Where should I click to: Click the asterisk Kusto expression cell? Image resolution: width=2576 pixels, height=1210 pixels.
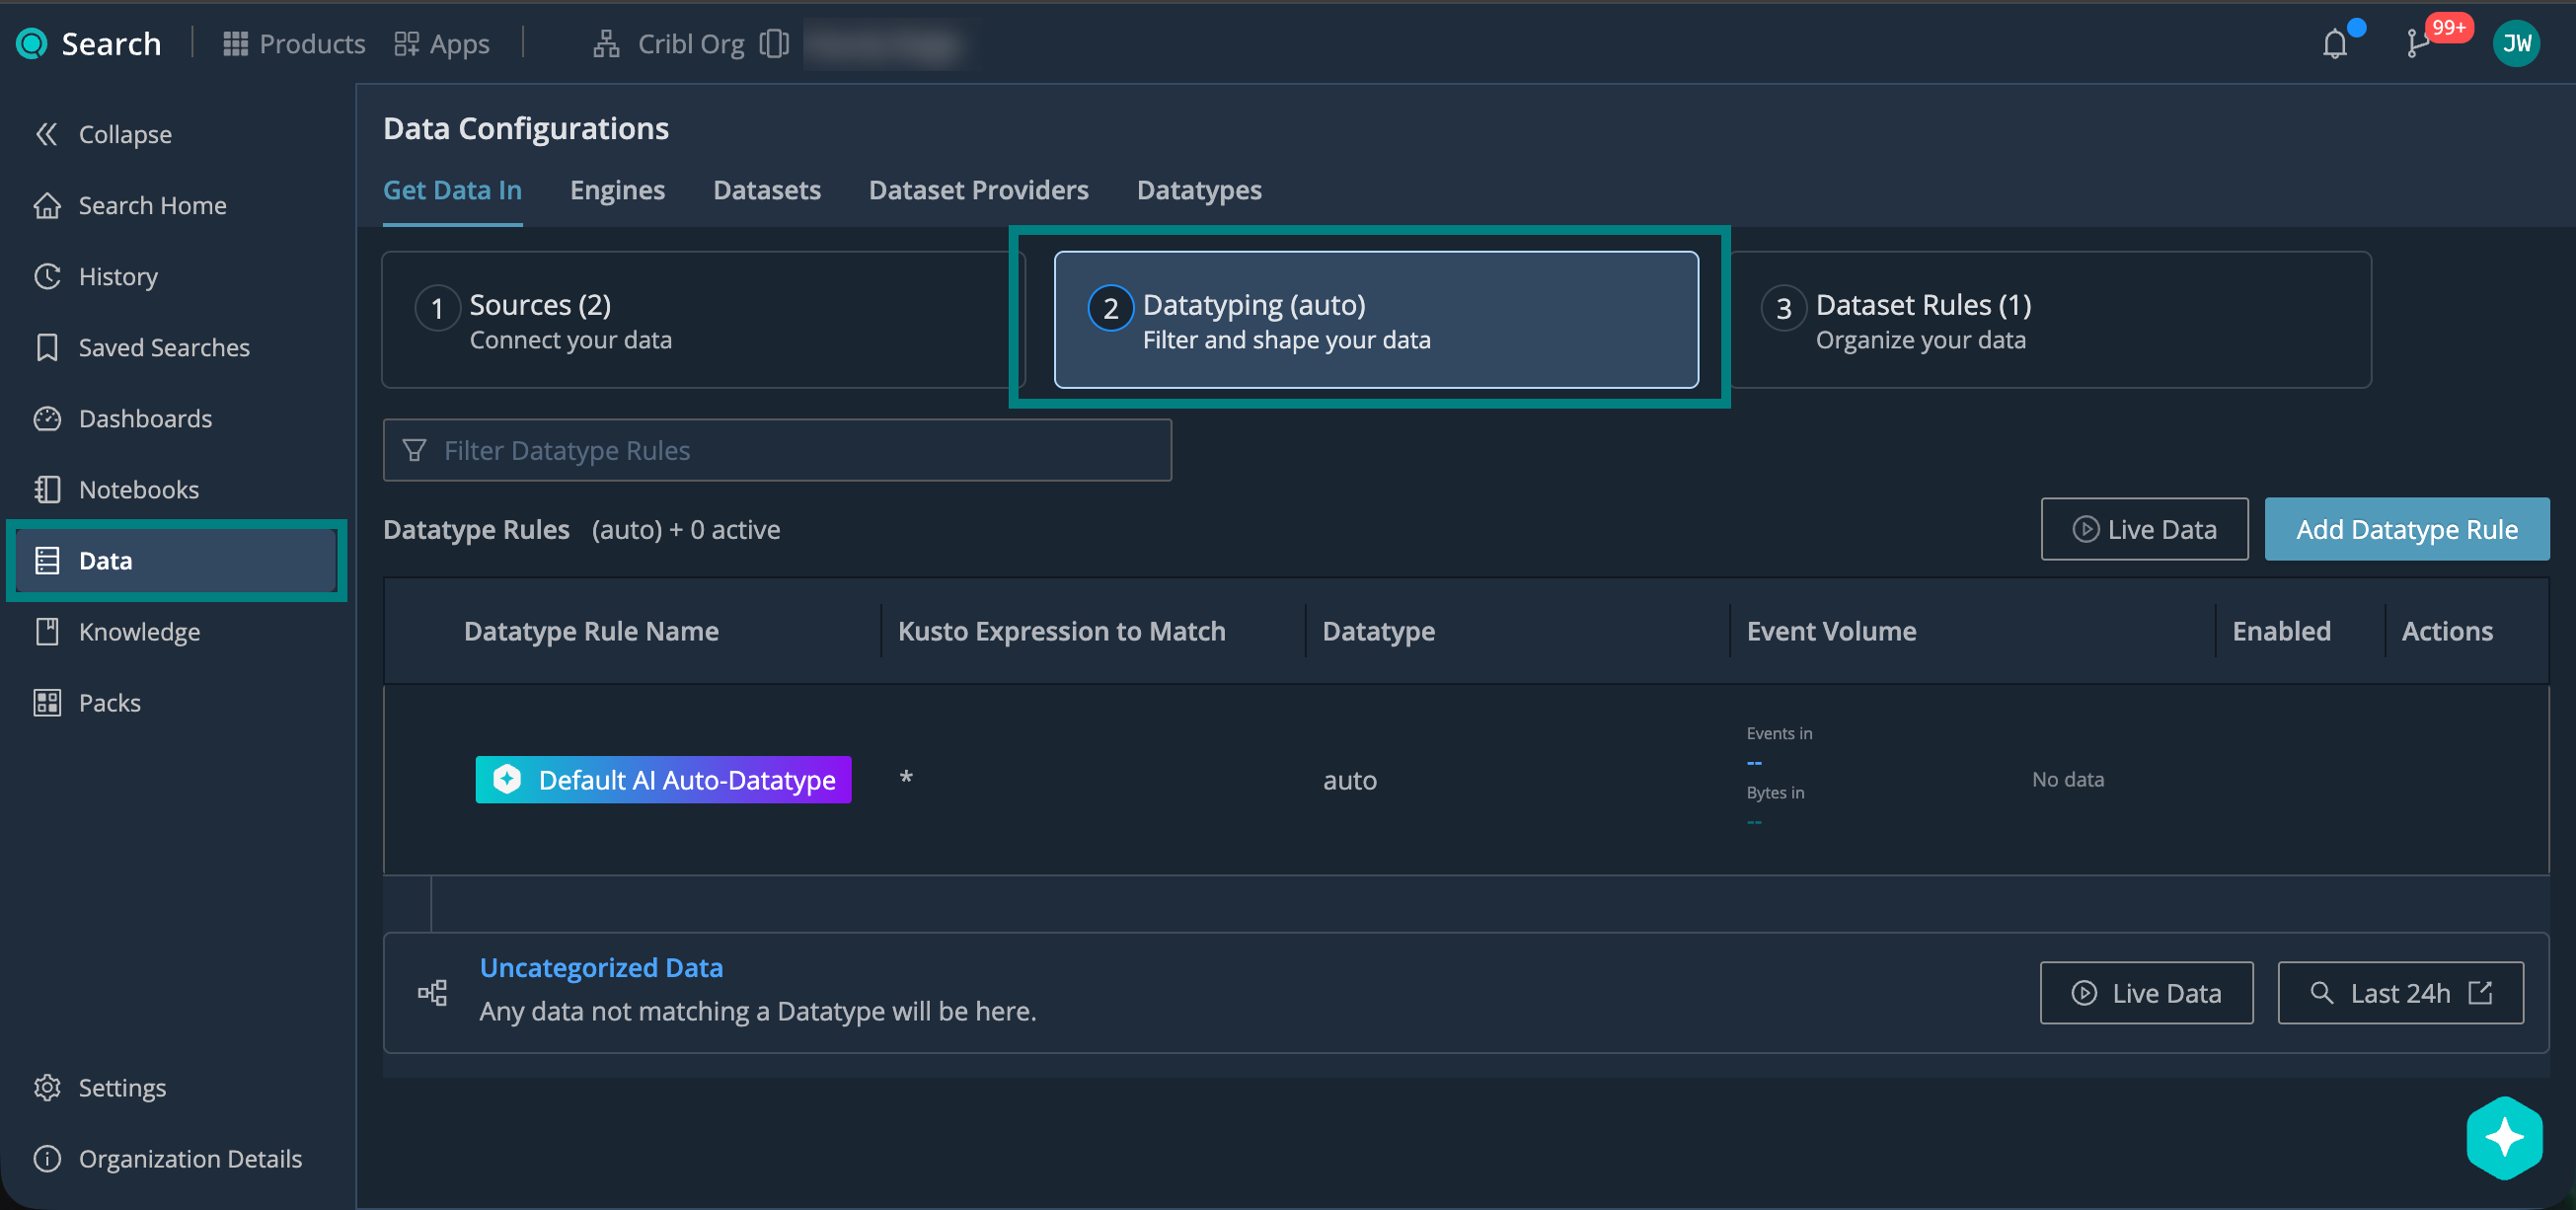(906, 779)
